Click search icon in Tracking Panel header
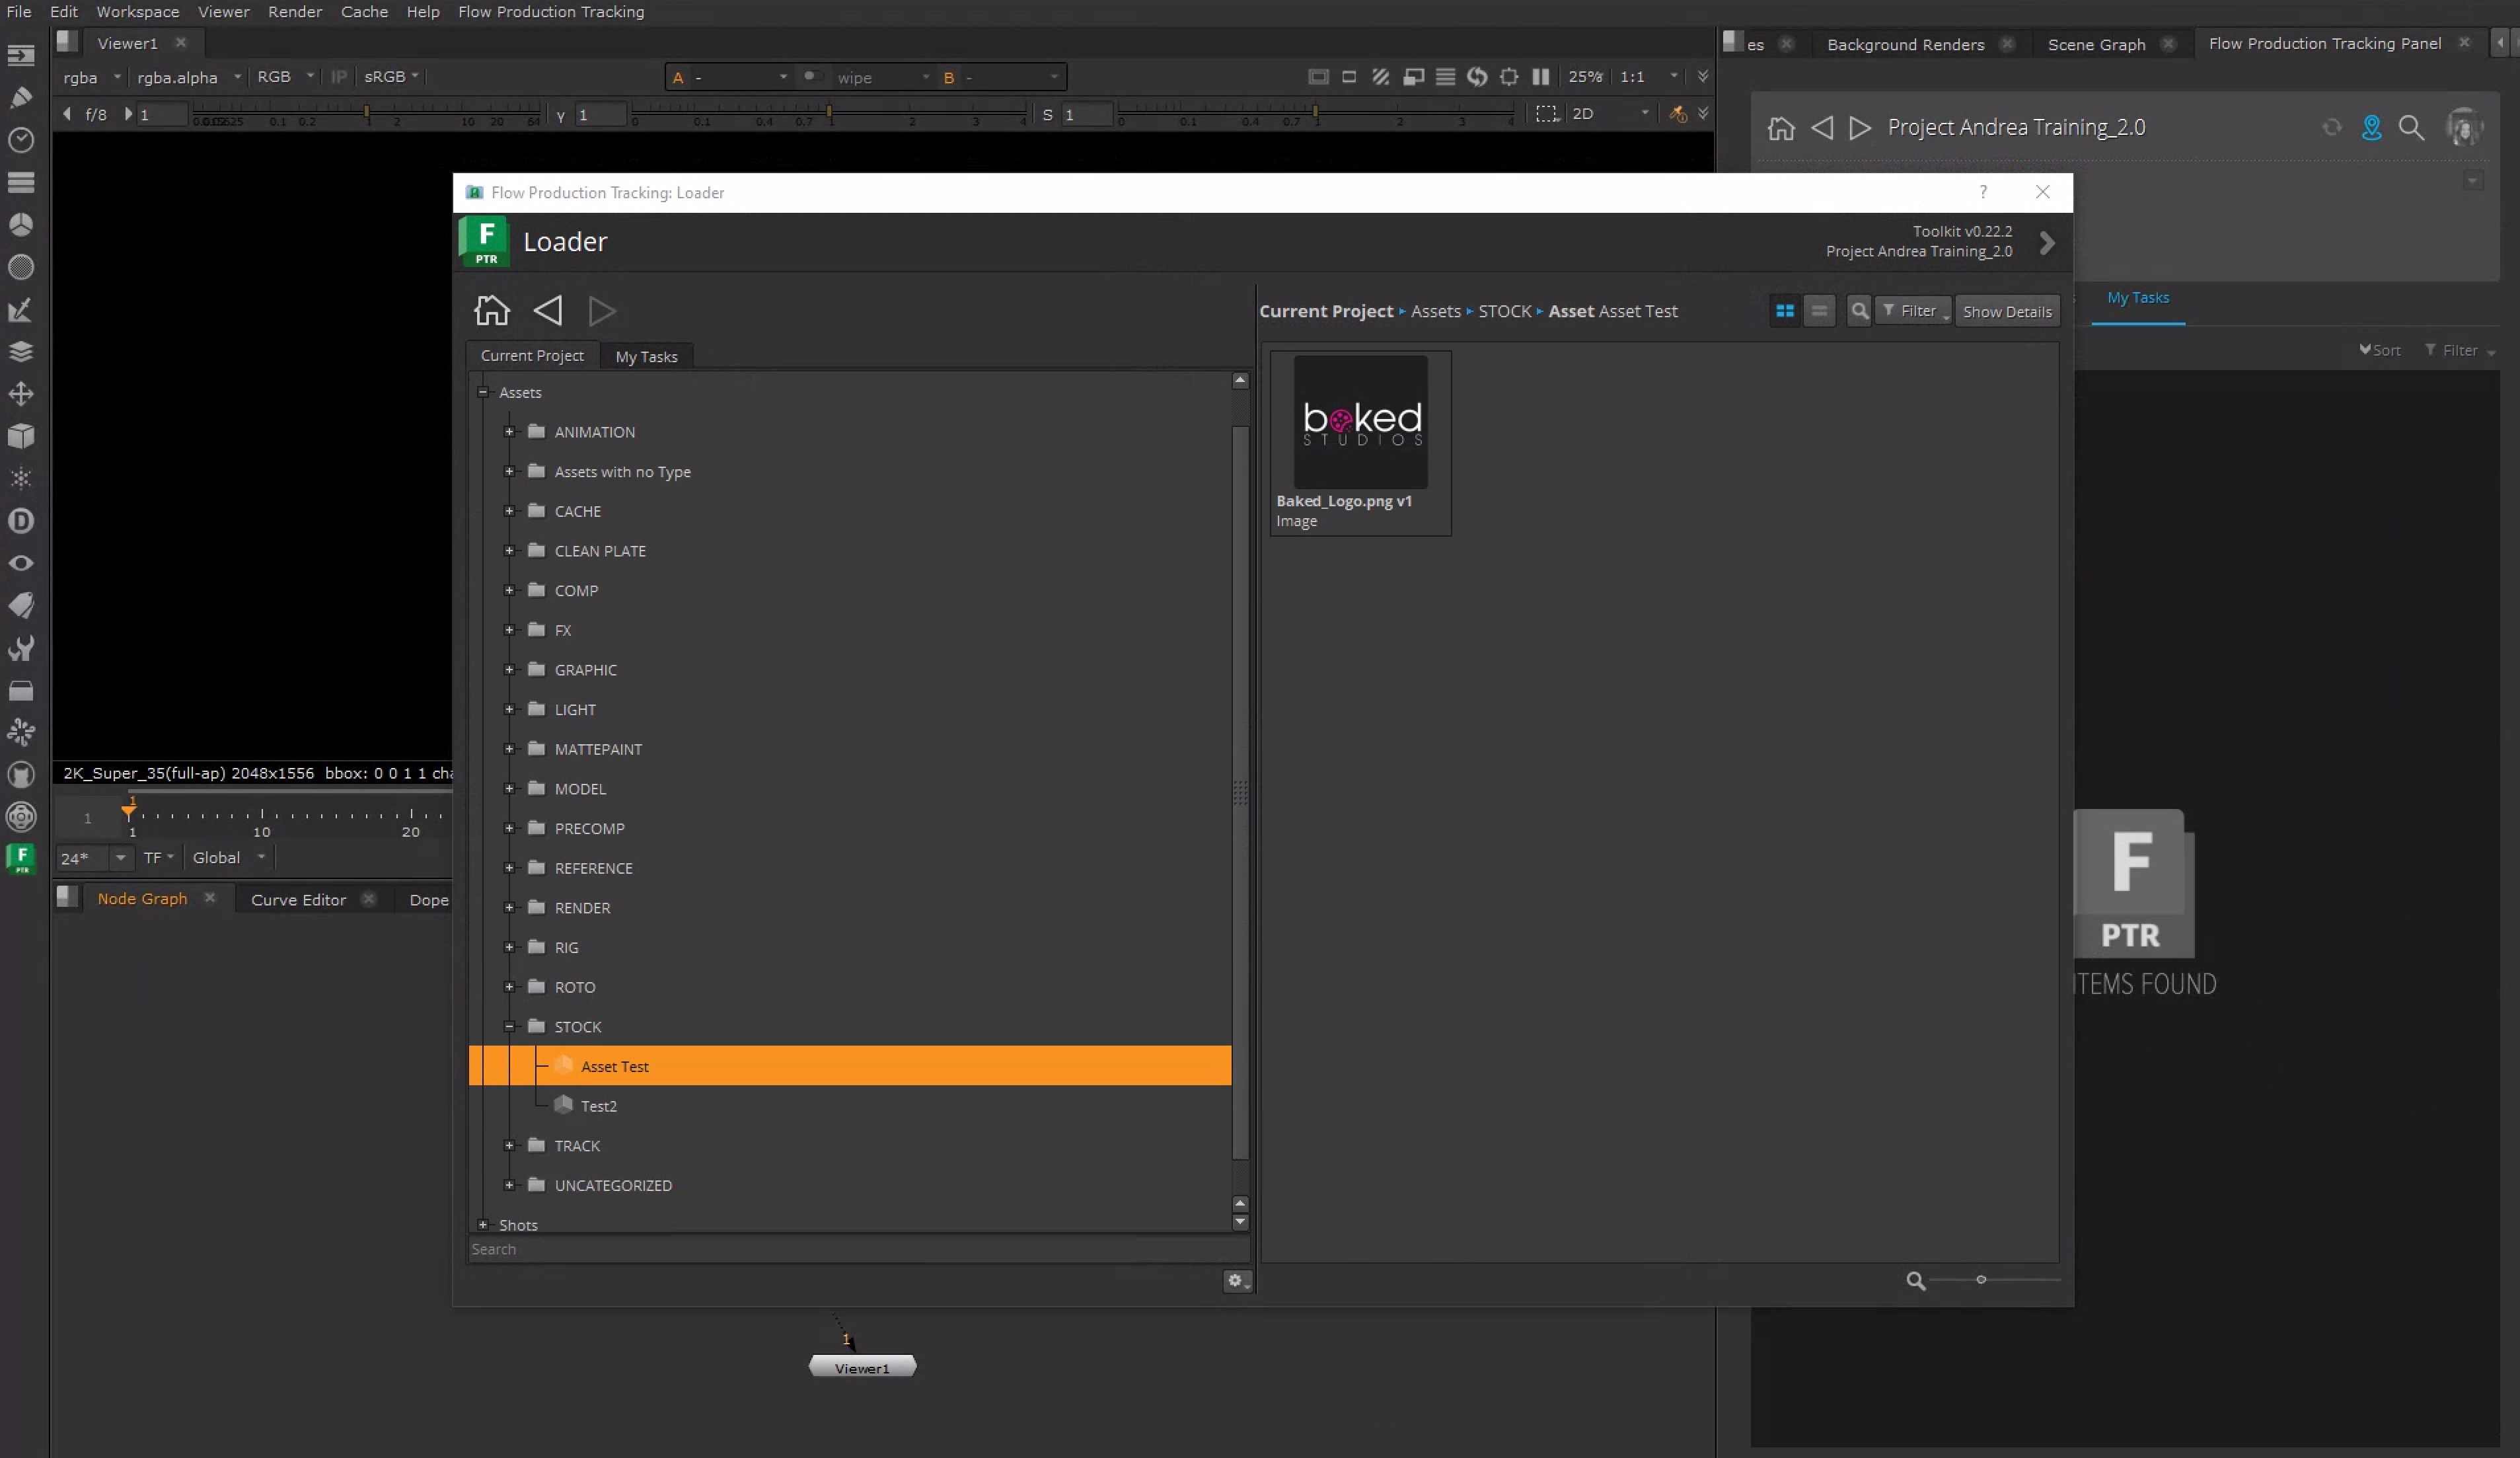Viewport: 2520px width, 1458px height. (x=2411, y=128)
